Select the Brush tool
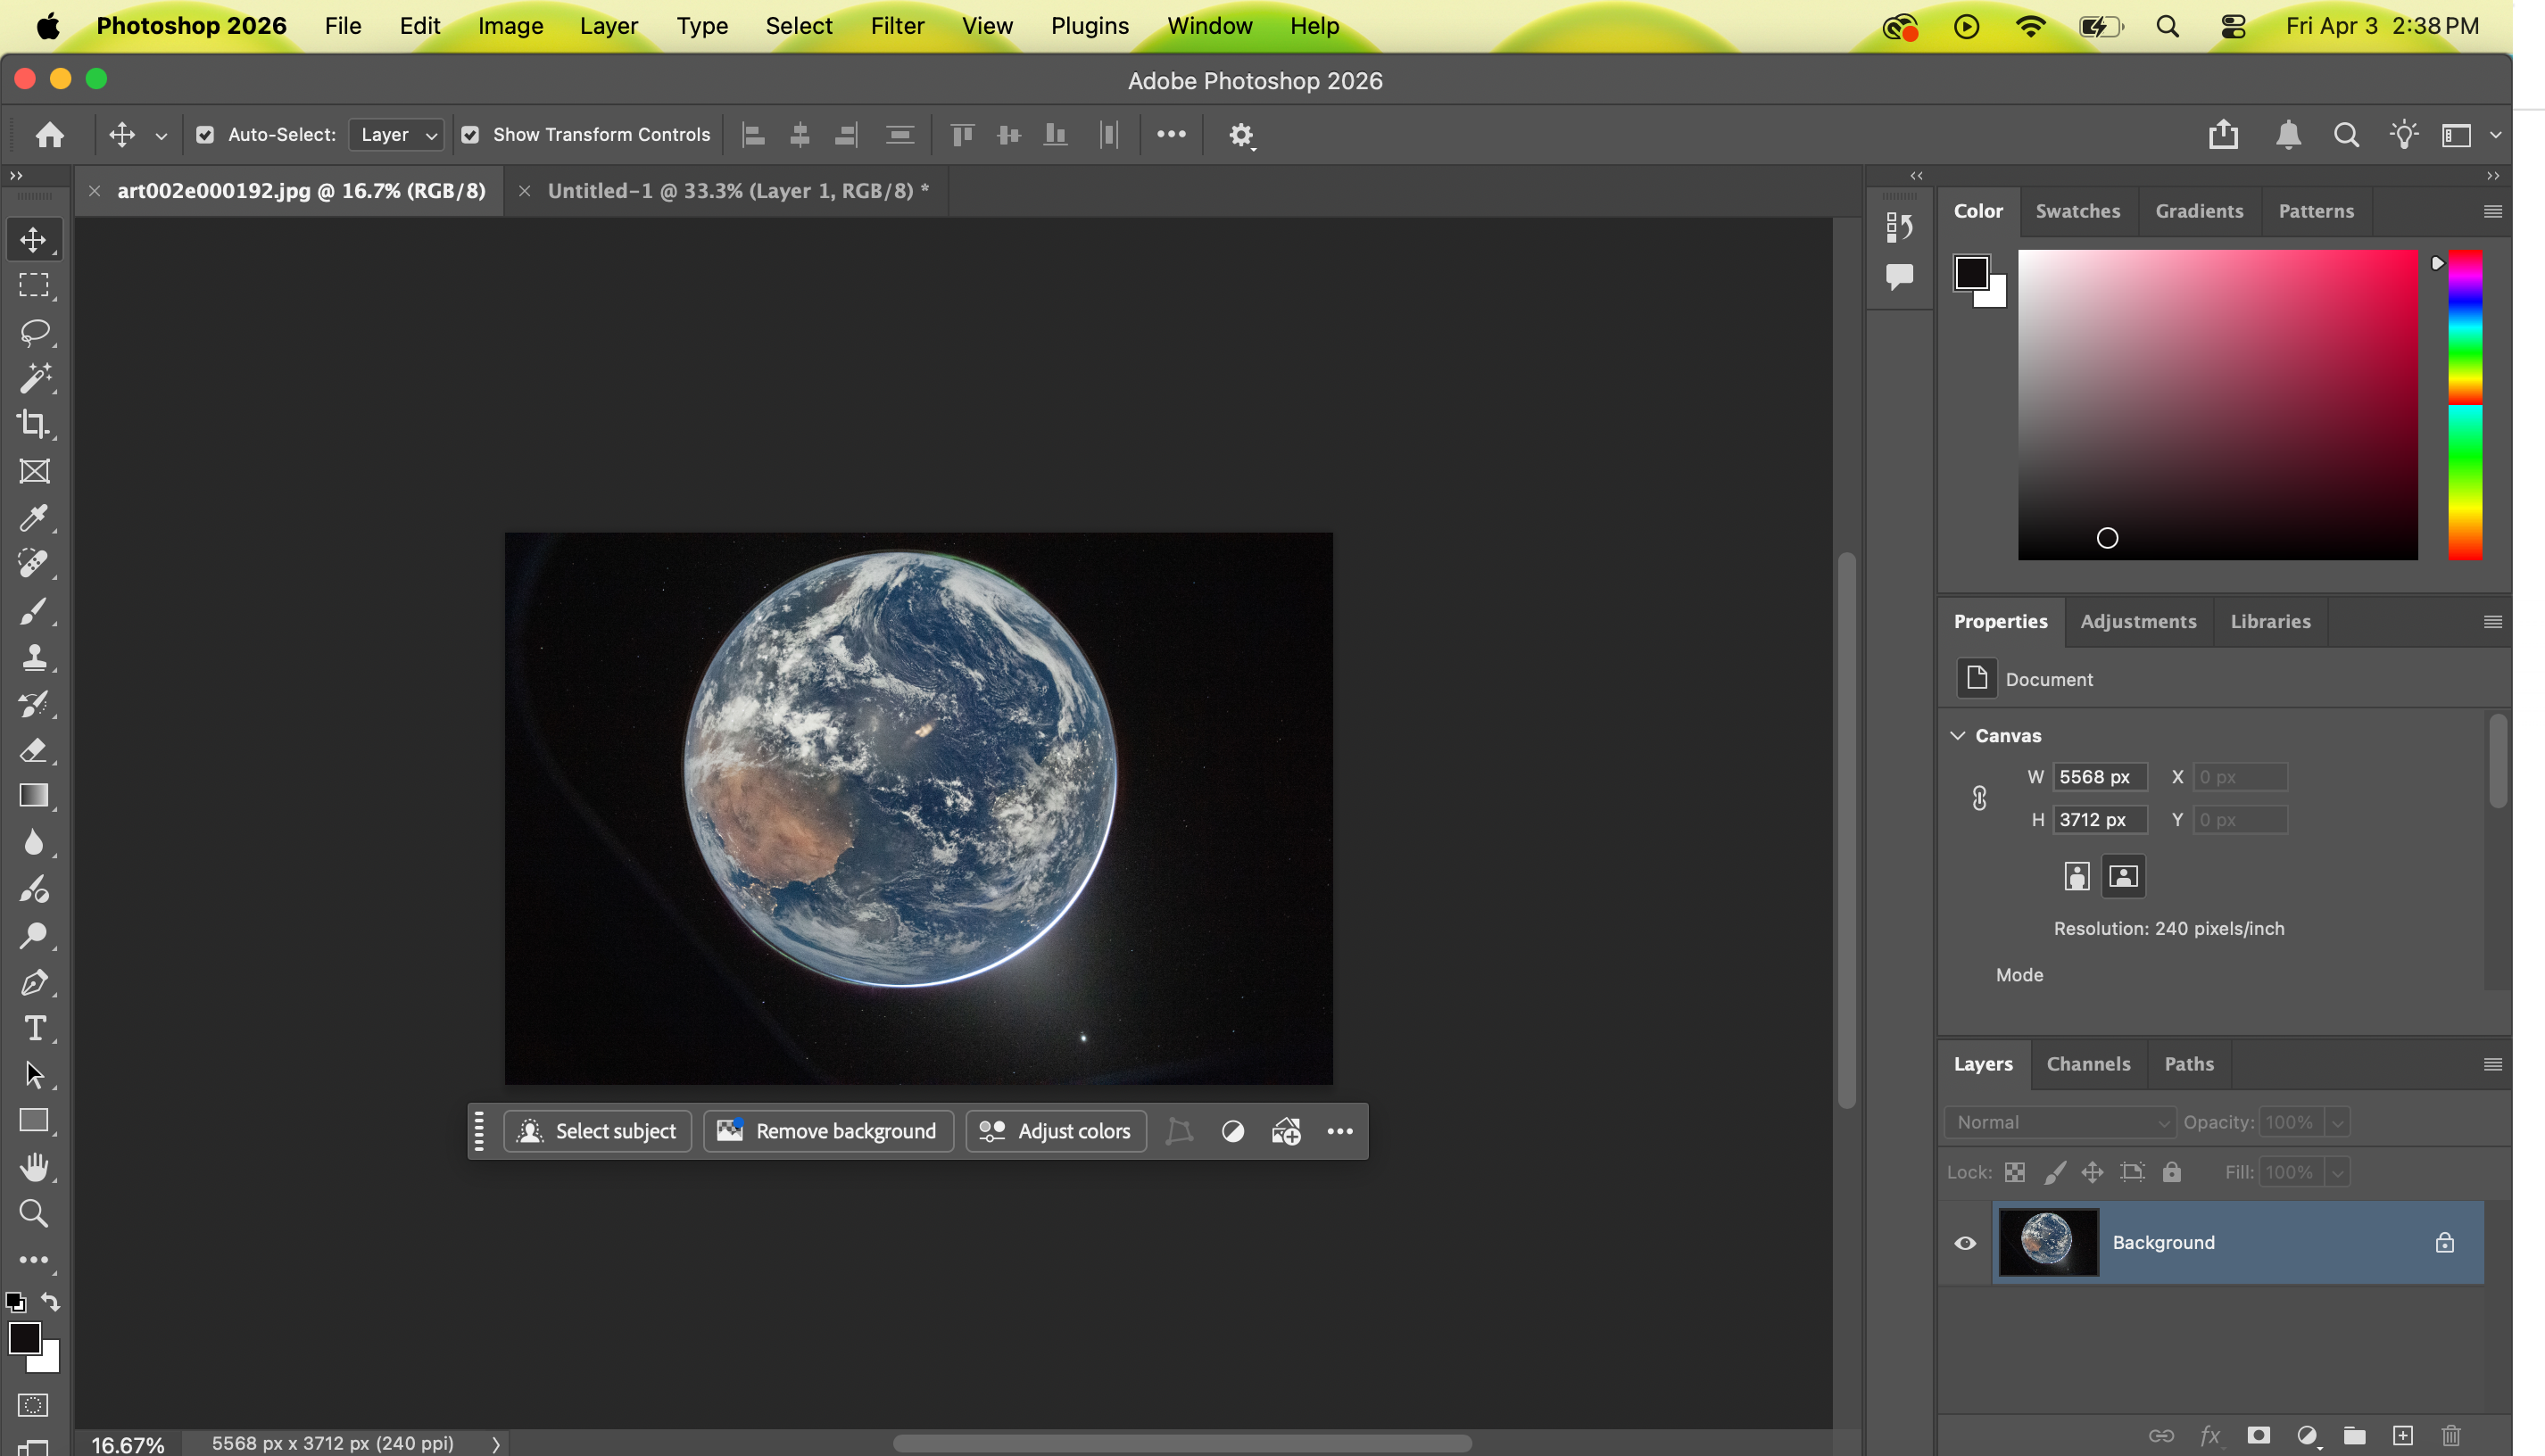This screenshot has height=1456, width=2545. (35, 611)
